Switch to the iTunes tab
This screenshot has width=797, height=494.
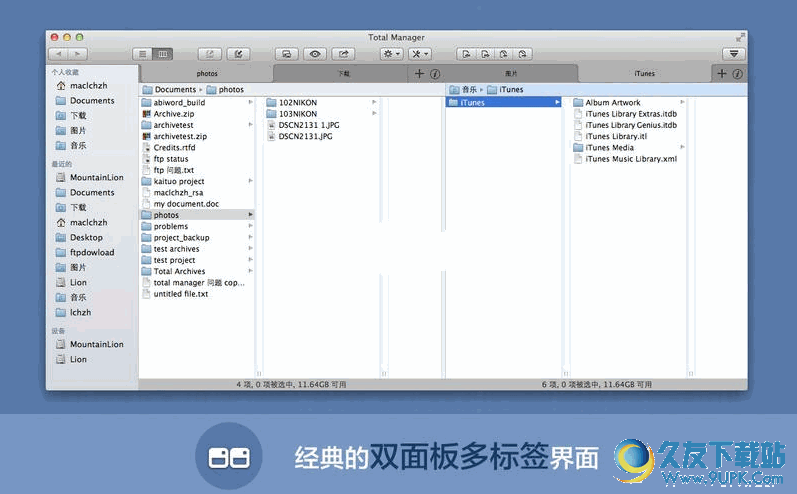click(x=645, y=74)
